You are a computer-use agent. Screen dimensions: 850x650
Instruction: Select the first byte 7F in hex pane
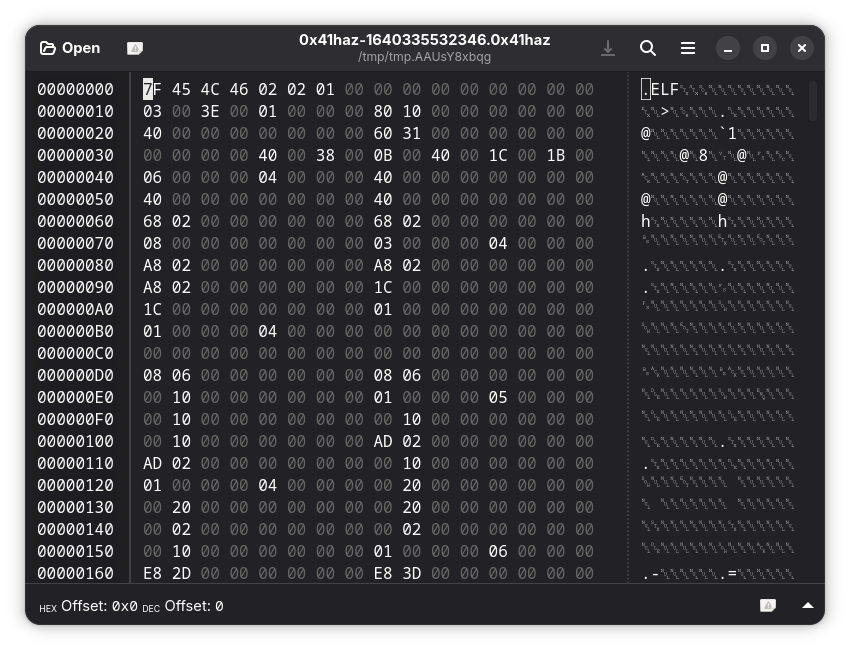point(152,89)
